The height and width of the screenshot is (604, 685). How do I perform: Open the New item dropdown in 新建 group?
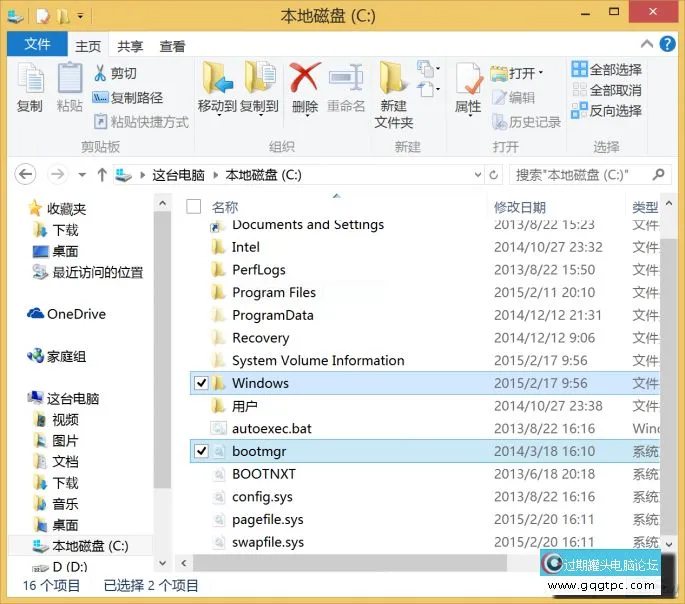pos(429,69)
